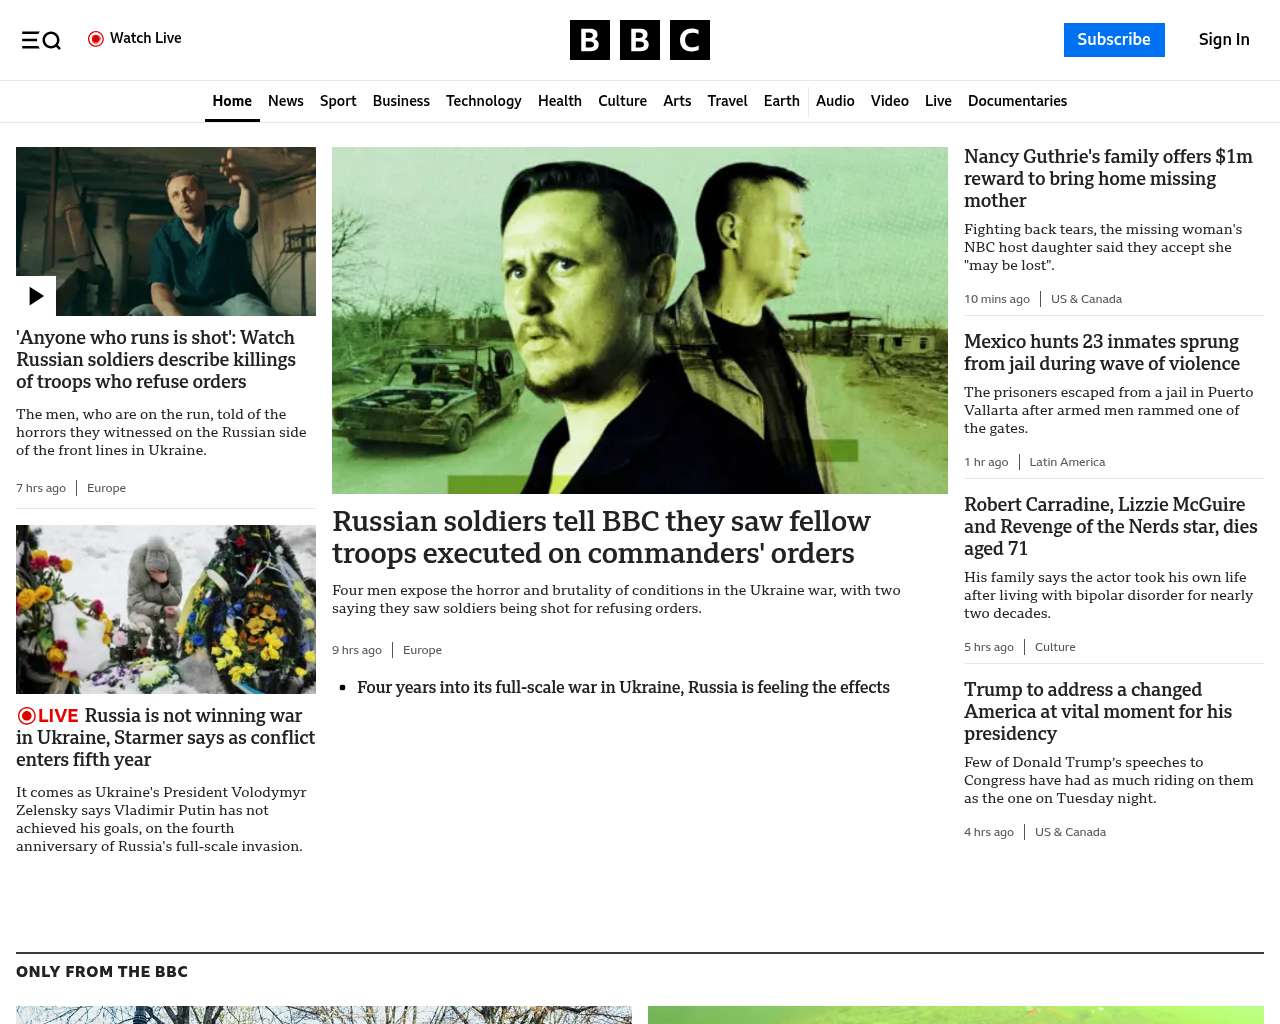
Task: Click the "4 hrs ago" timestamp
Action: [989, 832]
